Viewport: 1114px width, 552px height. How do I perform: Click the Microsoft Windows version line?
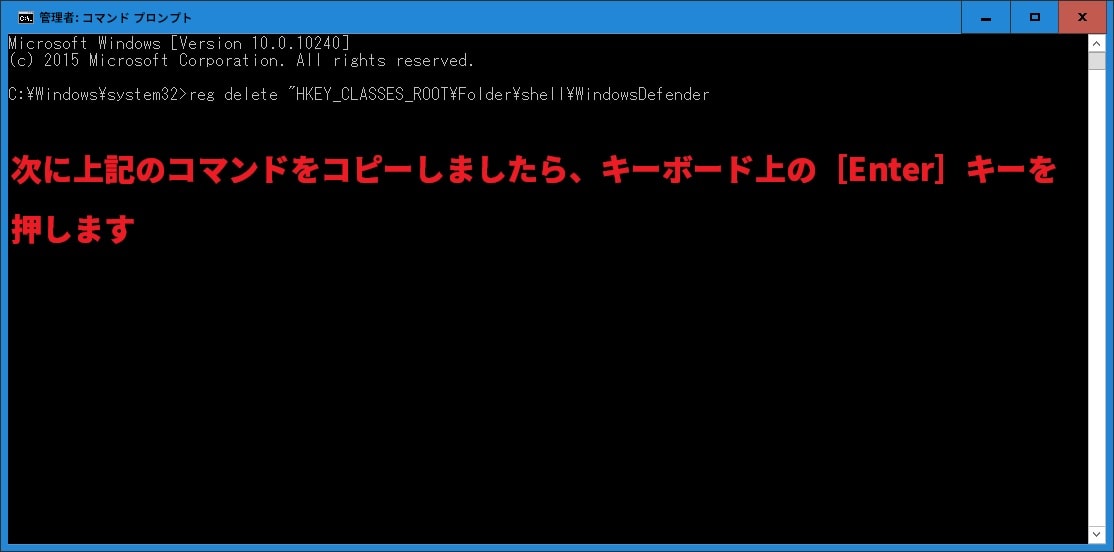(179, 43)
